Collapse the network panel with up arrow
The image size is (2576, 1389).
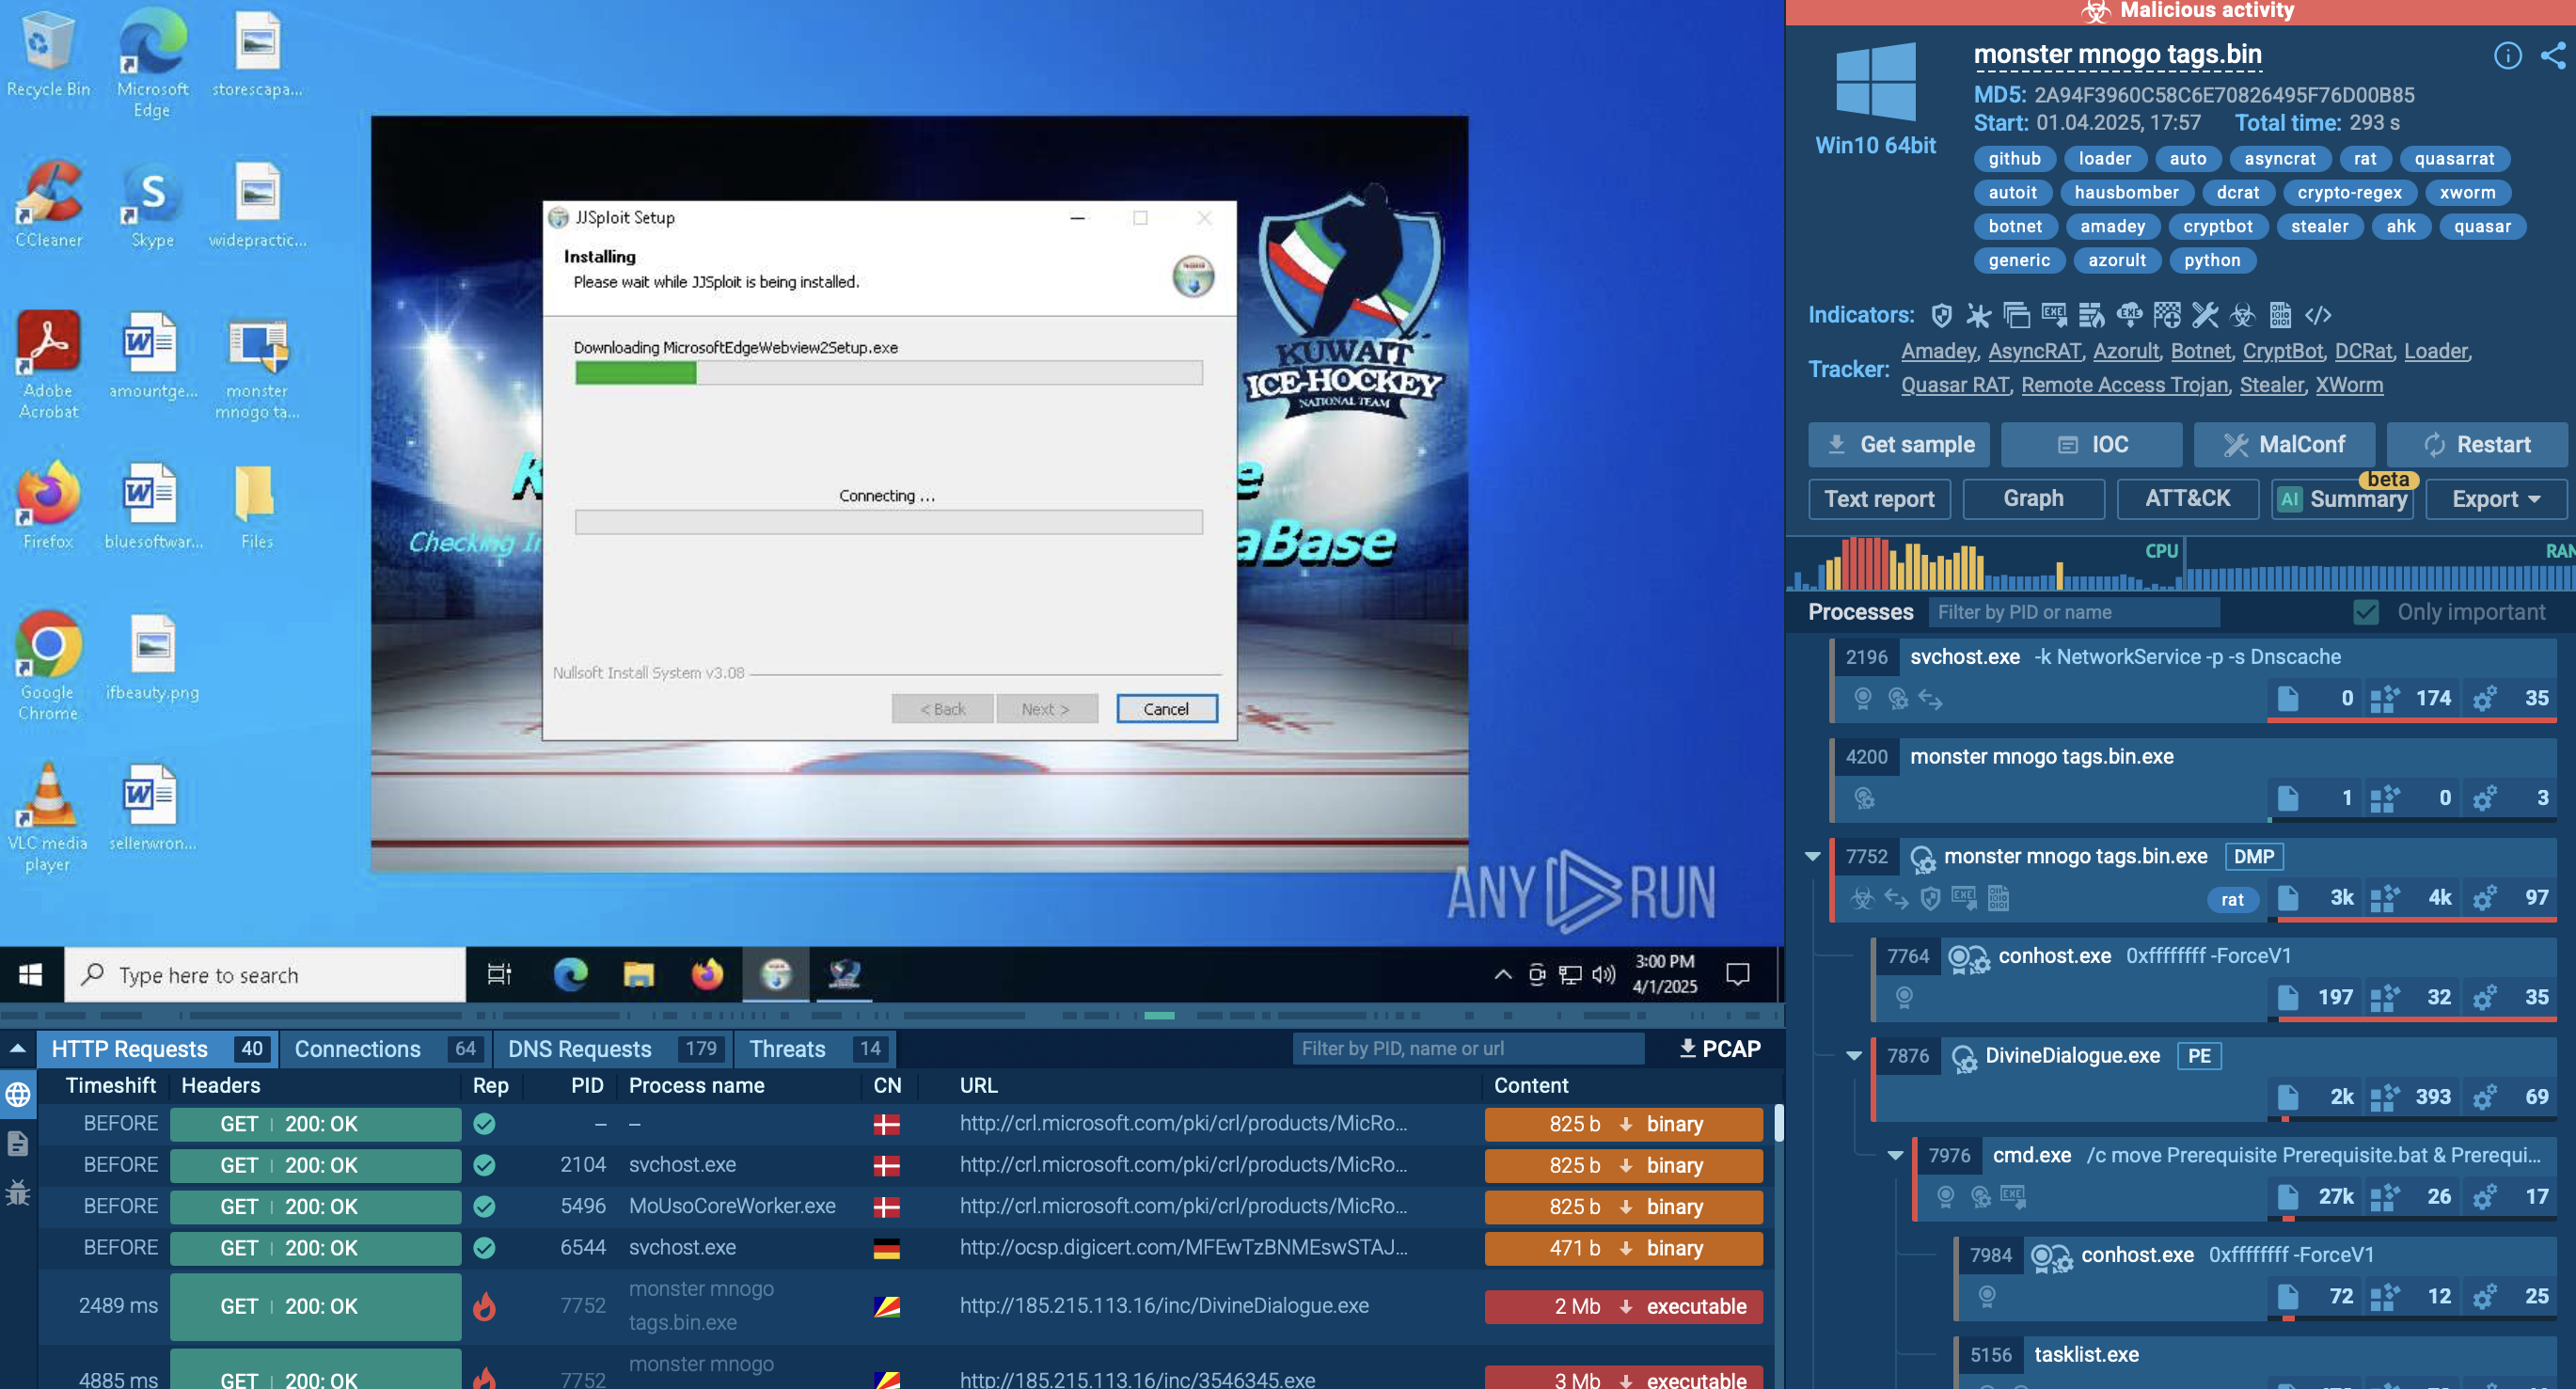pos(18,1049)
